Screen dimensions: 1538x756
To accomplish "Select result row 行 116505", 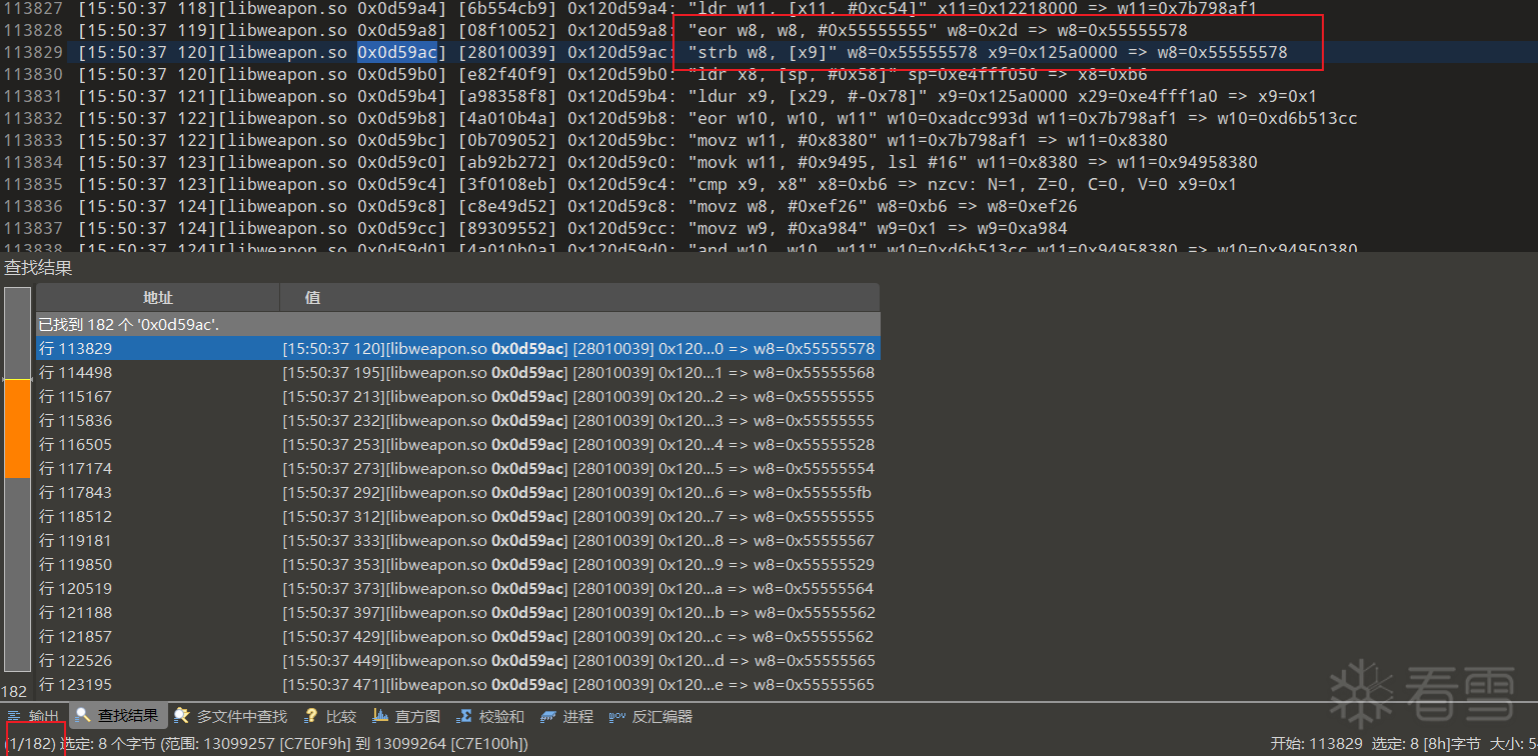I will click(458, 445).
